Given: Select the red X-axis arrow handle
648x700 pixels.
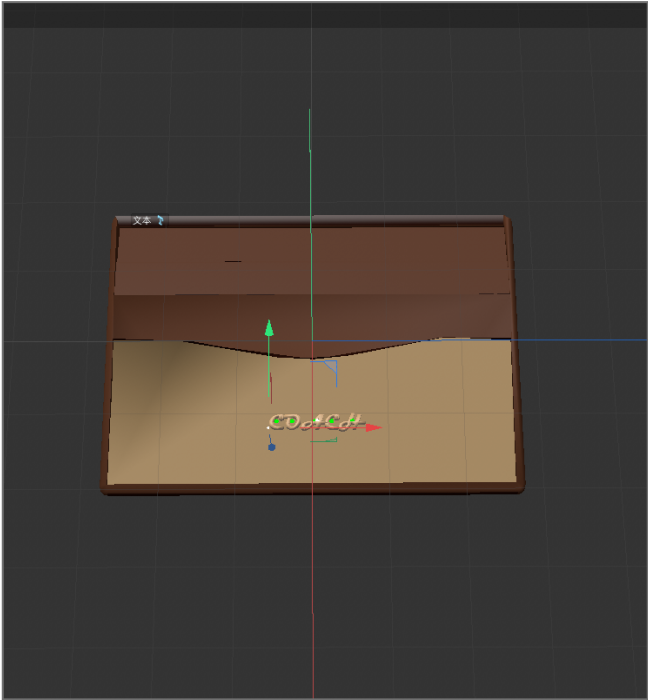Looking at the screenshot, I should [373, 427].
